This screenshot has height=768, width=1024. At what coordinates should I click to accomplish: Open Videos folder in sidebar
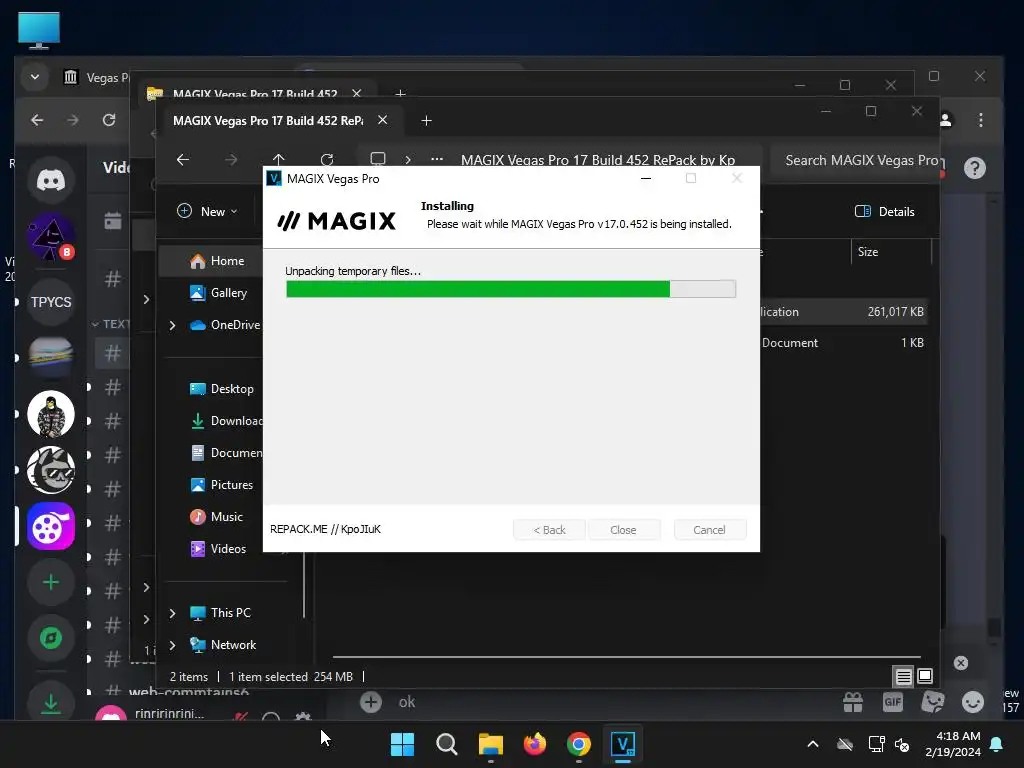click(x=217, y=549)
